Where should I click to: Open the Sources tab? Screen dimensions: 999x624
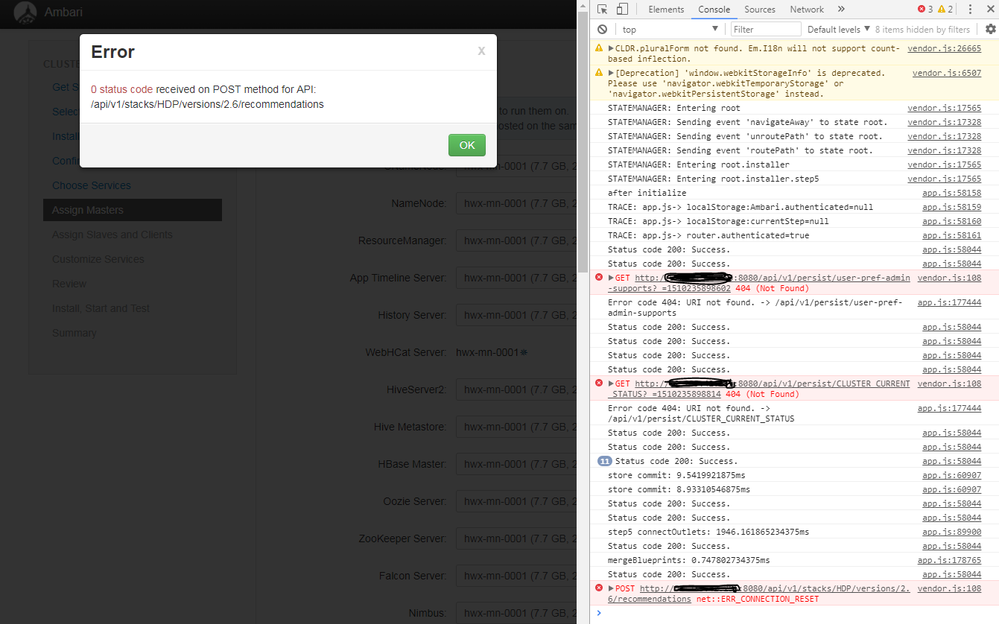point(759,10)
